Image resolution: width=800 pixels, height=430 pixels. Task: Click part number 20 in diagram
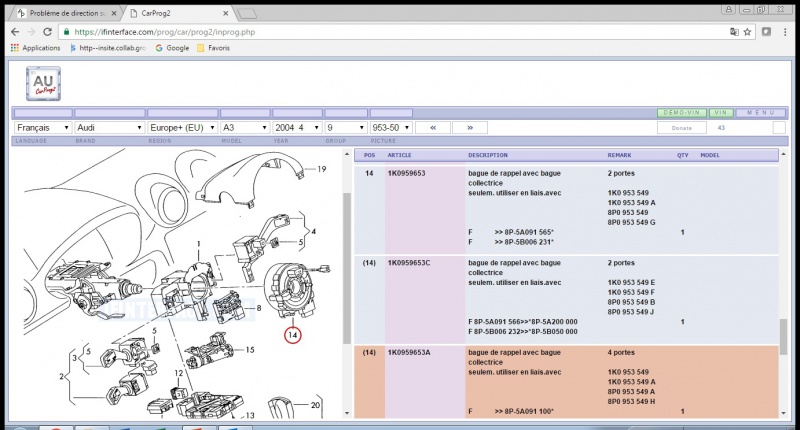click(x=315, y=405)
